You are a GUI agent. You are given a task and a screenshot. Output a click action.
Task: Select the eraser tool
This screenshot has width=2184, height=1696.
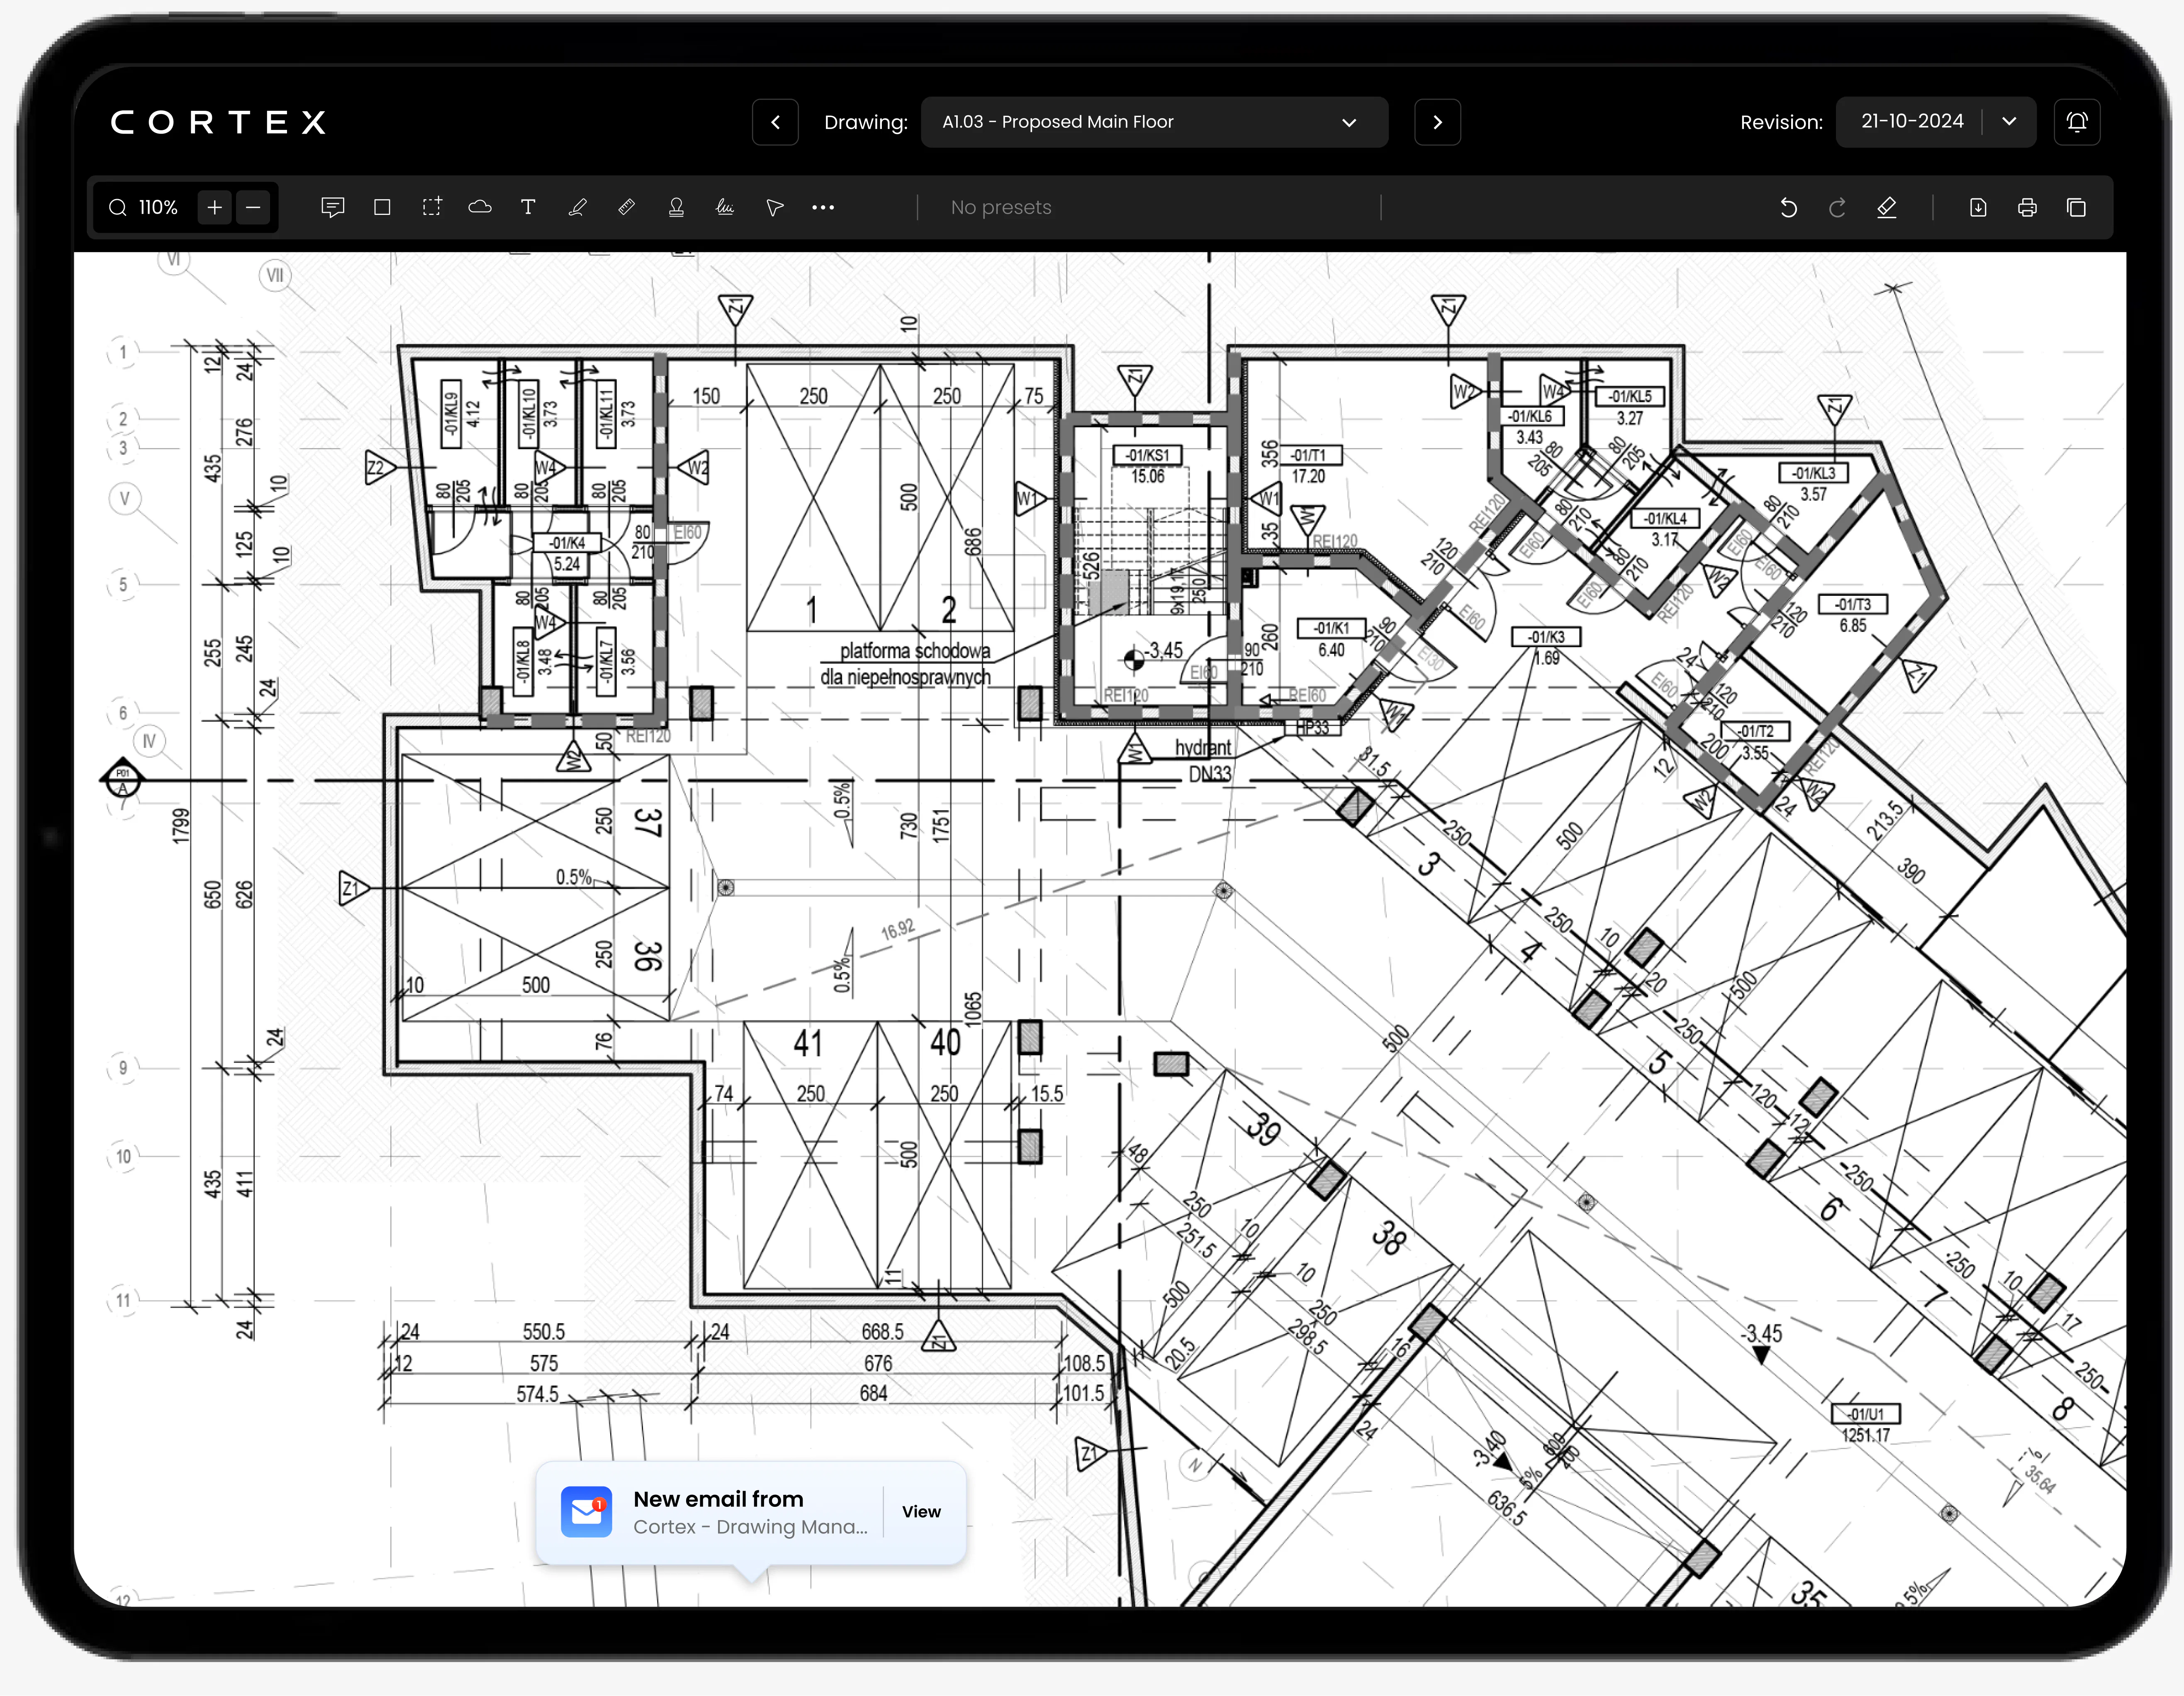point(1887,207)
